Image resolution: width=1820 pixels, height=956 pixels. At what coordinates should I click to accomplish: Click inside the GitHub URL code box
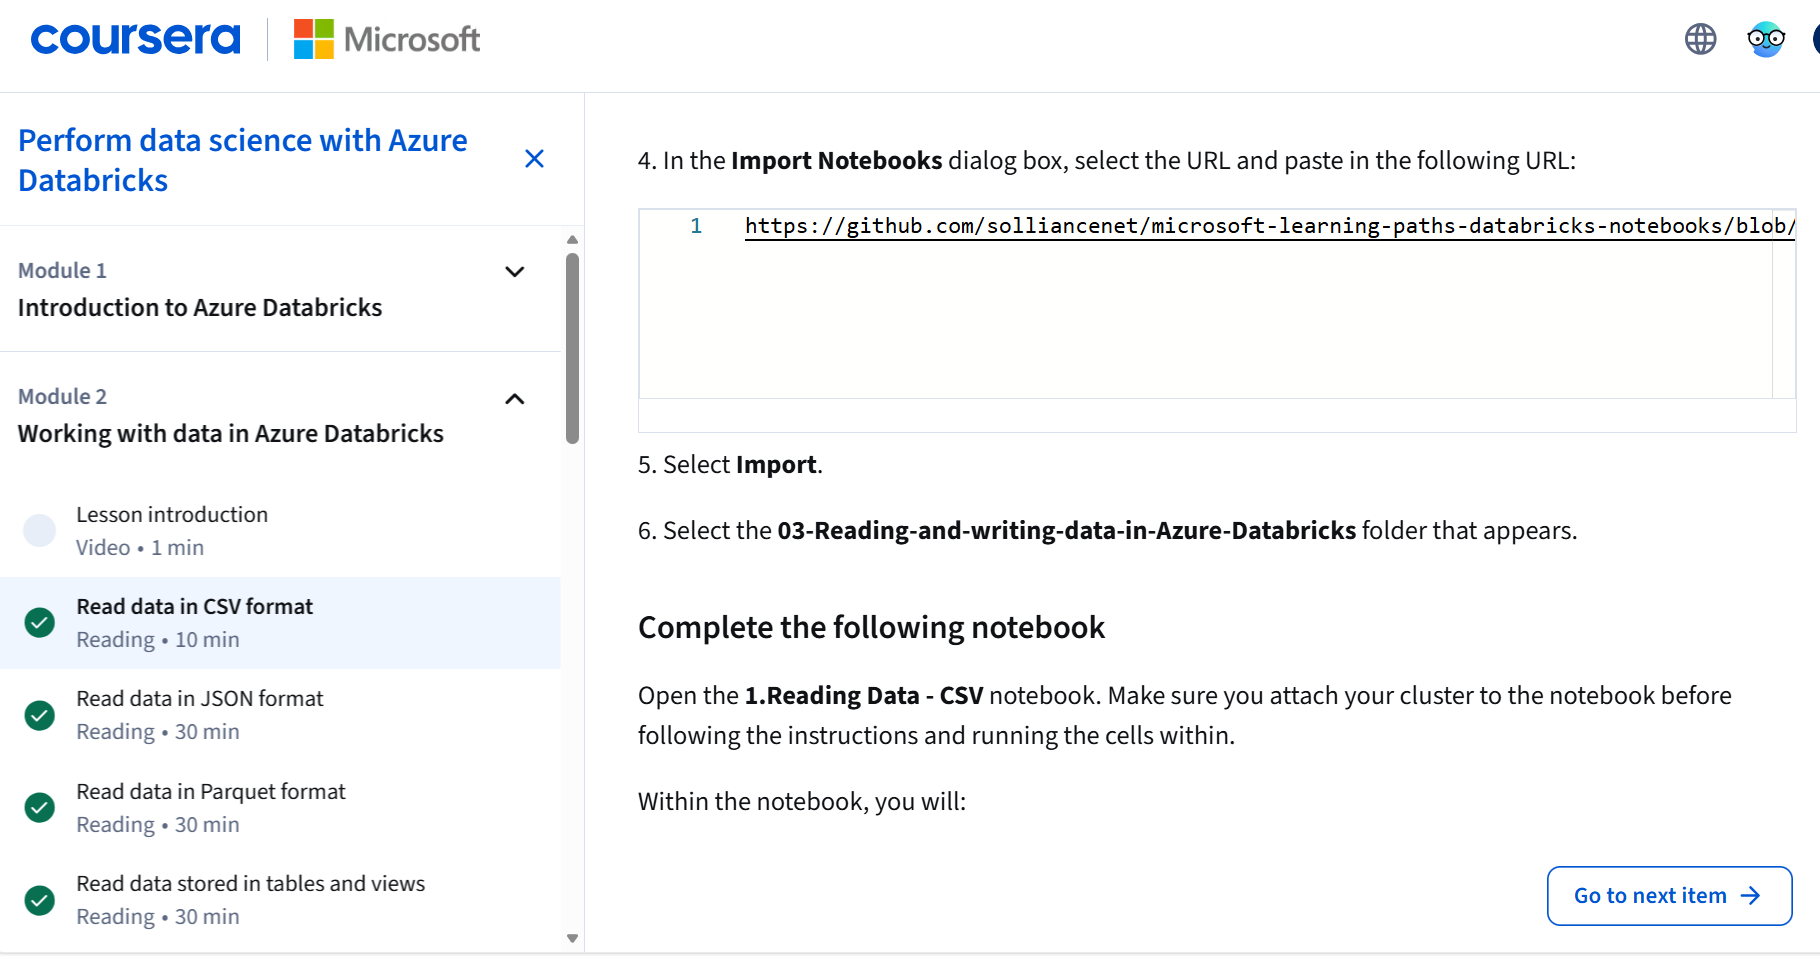pos(1200,300)
